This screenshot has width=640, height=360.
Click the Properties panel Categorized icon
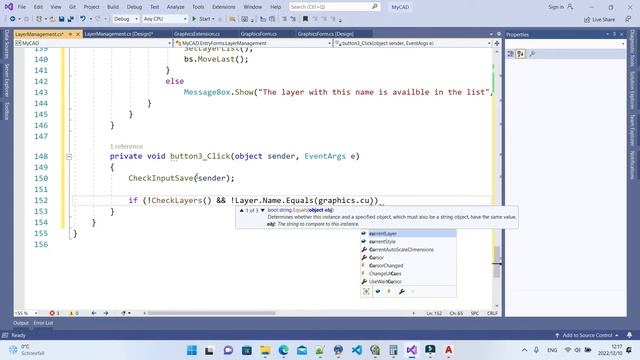pyautogui.click(x=510, y=54)
